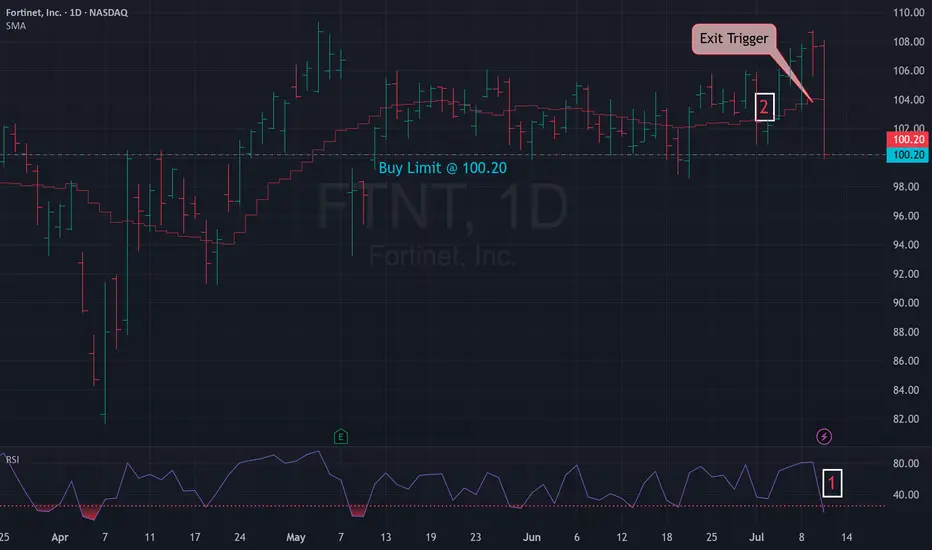Click the earnings 'E' marker icon
The image size is (932, 550).
(341, 437)
